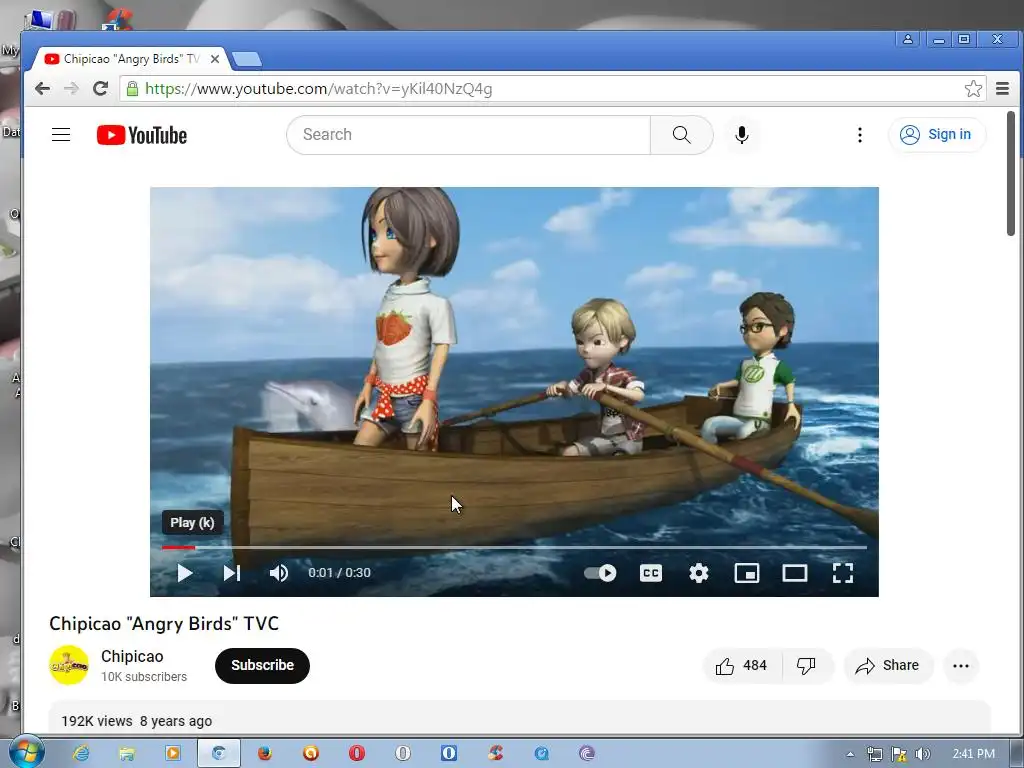
Task: Click the video title text
Action: [x=164, y=624]
